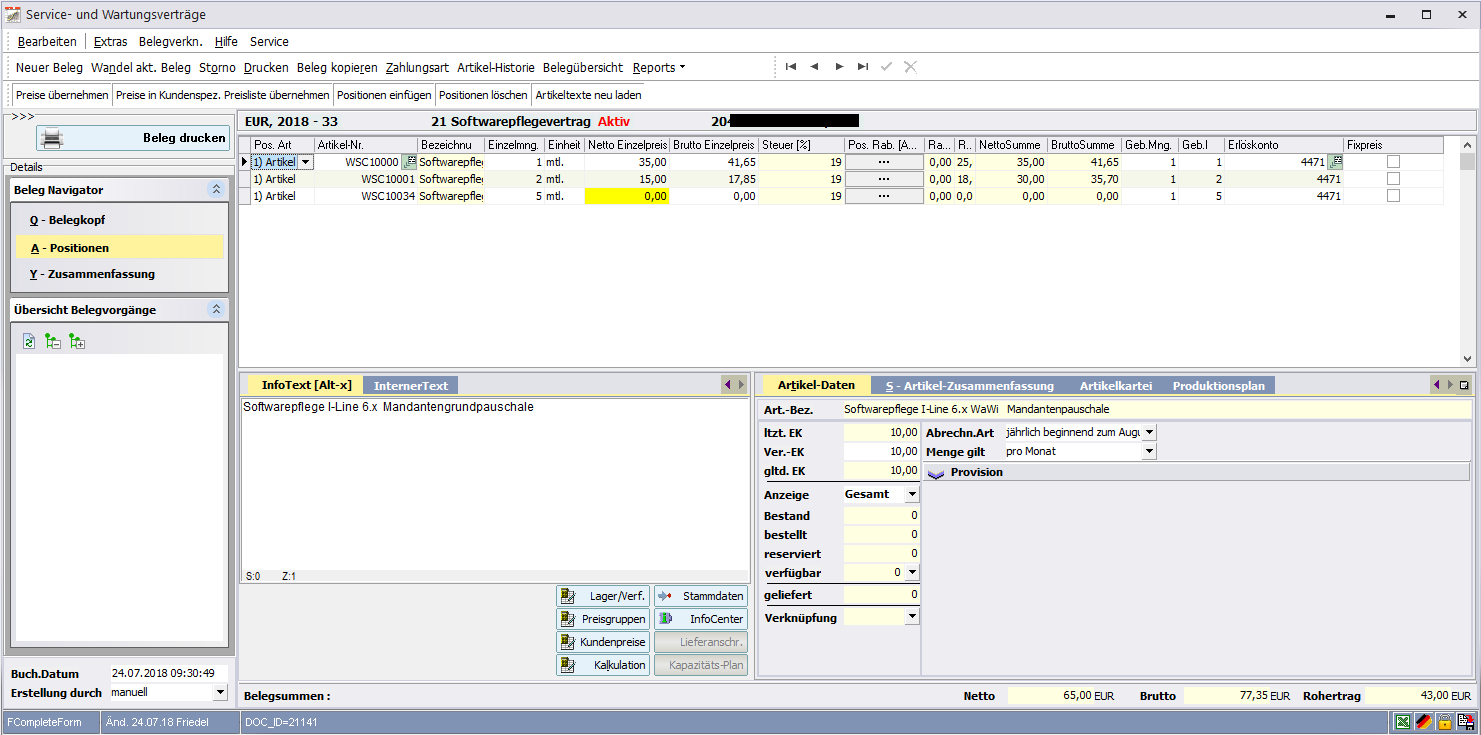Open the Menge gilt dropdown
This screenshot has width=1481, height=735.
[1149, 451]
